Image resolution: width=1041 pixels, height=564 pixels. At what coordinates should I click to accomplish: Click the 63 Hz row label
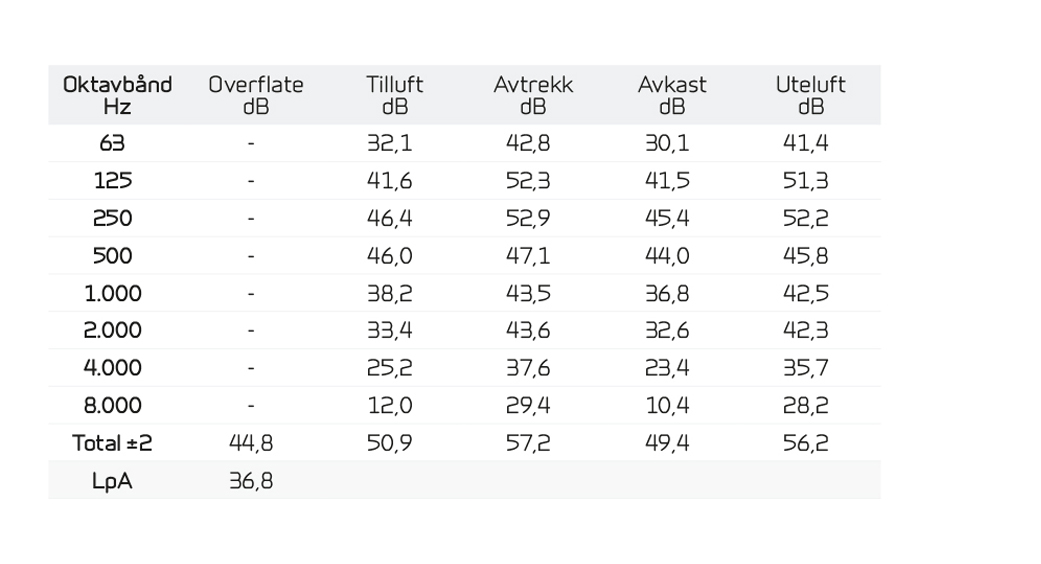coord(112,143)
